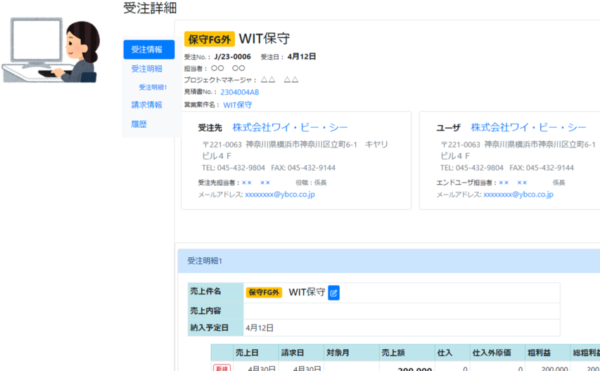Click the 受注先 TEL 045-432-9804 text
The width and height of the screenshot is (600, 371).
pos(233,168)
